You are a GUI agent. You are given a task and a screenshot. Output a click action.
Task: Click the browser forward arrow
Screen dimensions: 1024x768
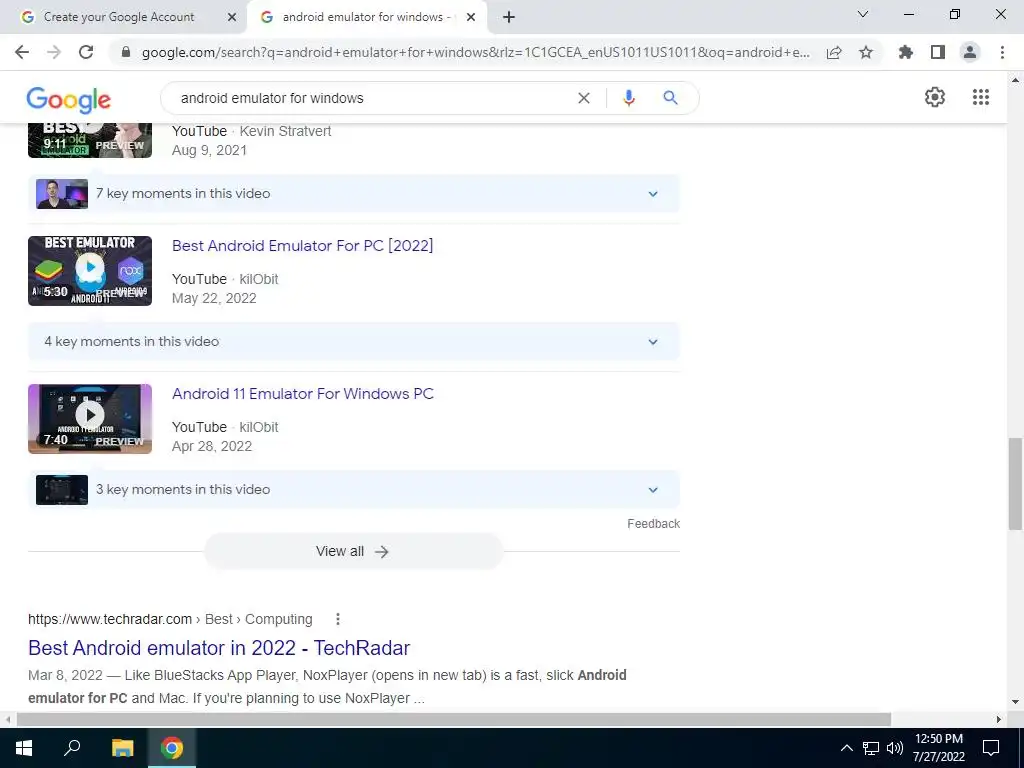click(x=54, y=52)
